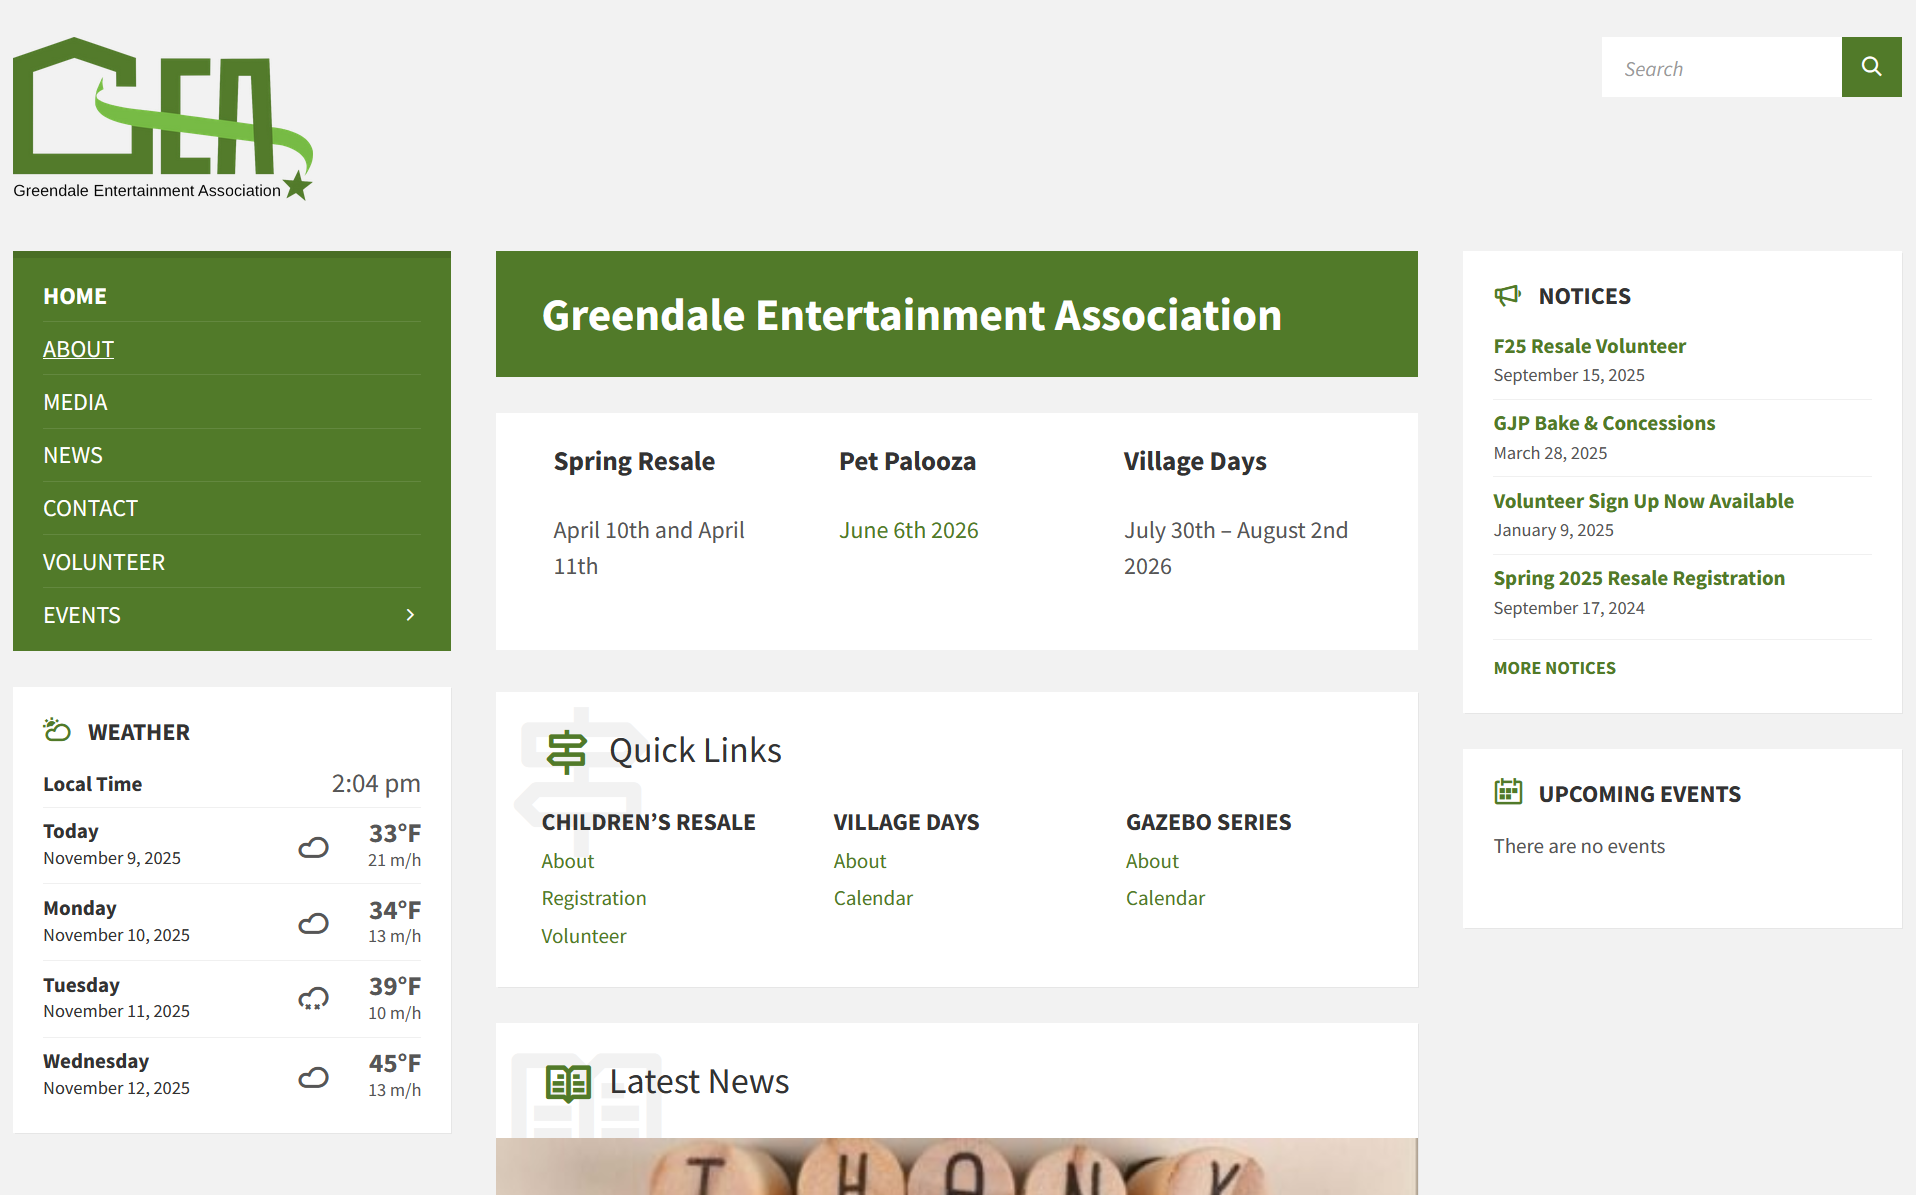Open the F25 Resale Volunteer notice
Screen dimensions: 1916x1195
click(1589, 345)
